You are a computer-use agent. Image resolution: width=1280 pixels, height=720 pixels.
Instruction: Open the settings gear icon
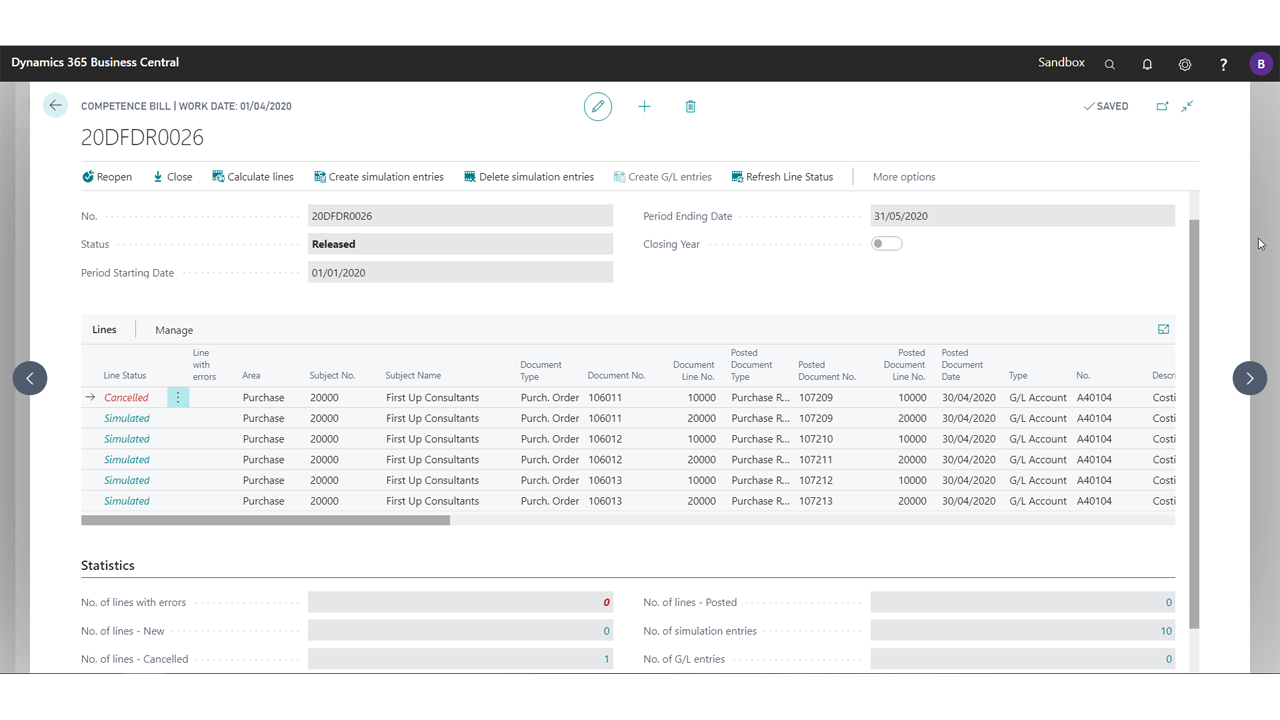click(1185, 64)
